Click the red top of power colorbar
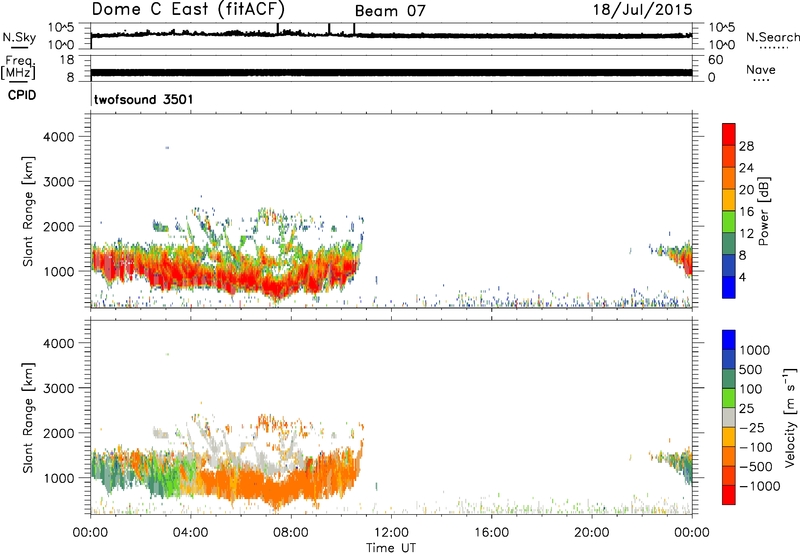Viewport: 800px width, 554px height. 729,133
